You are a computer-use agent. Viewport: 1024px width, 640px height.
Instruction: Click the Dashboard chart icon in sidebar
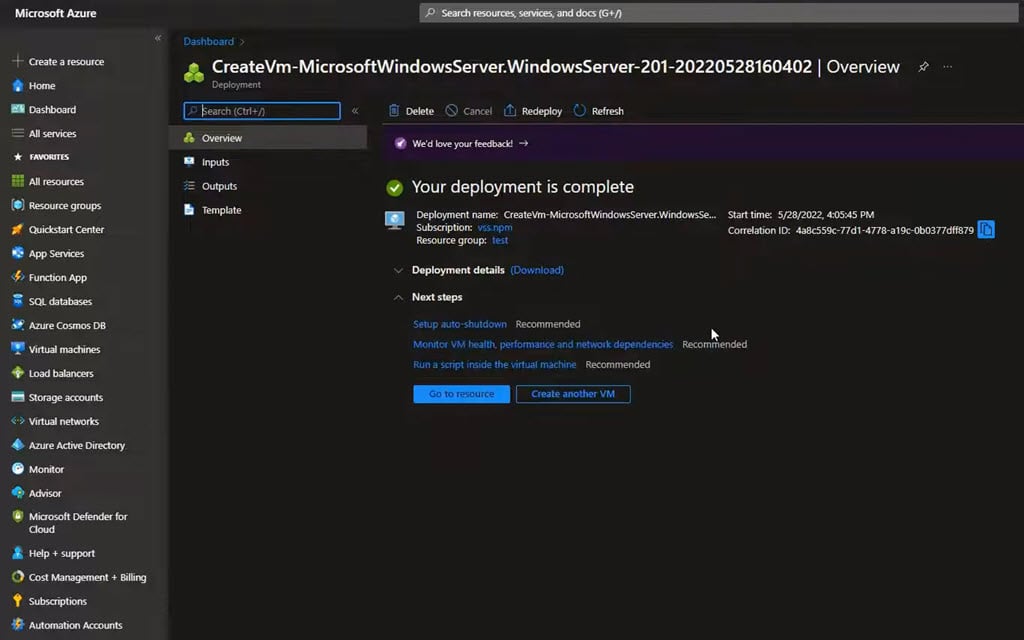pos(18,109)
